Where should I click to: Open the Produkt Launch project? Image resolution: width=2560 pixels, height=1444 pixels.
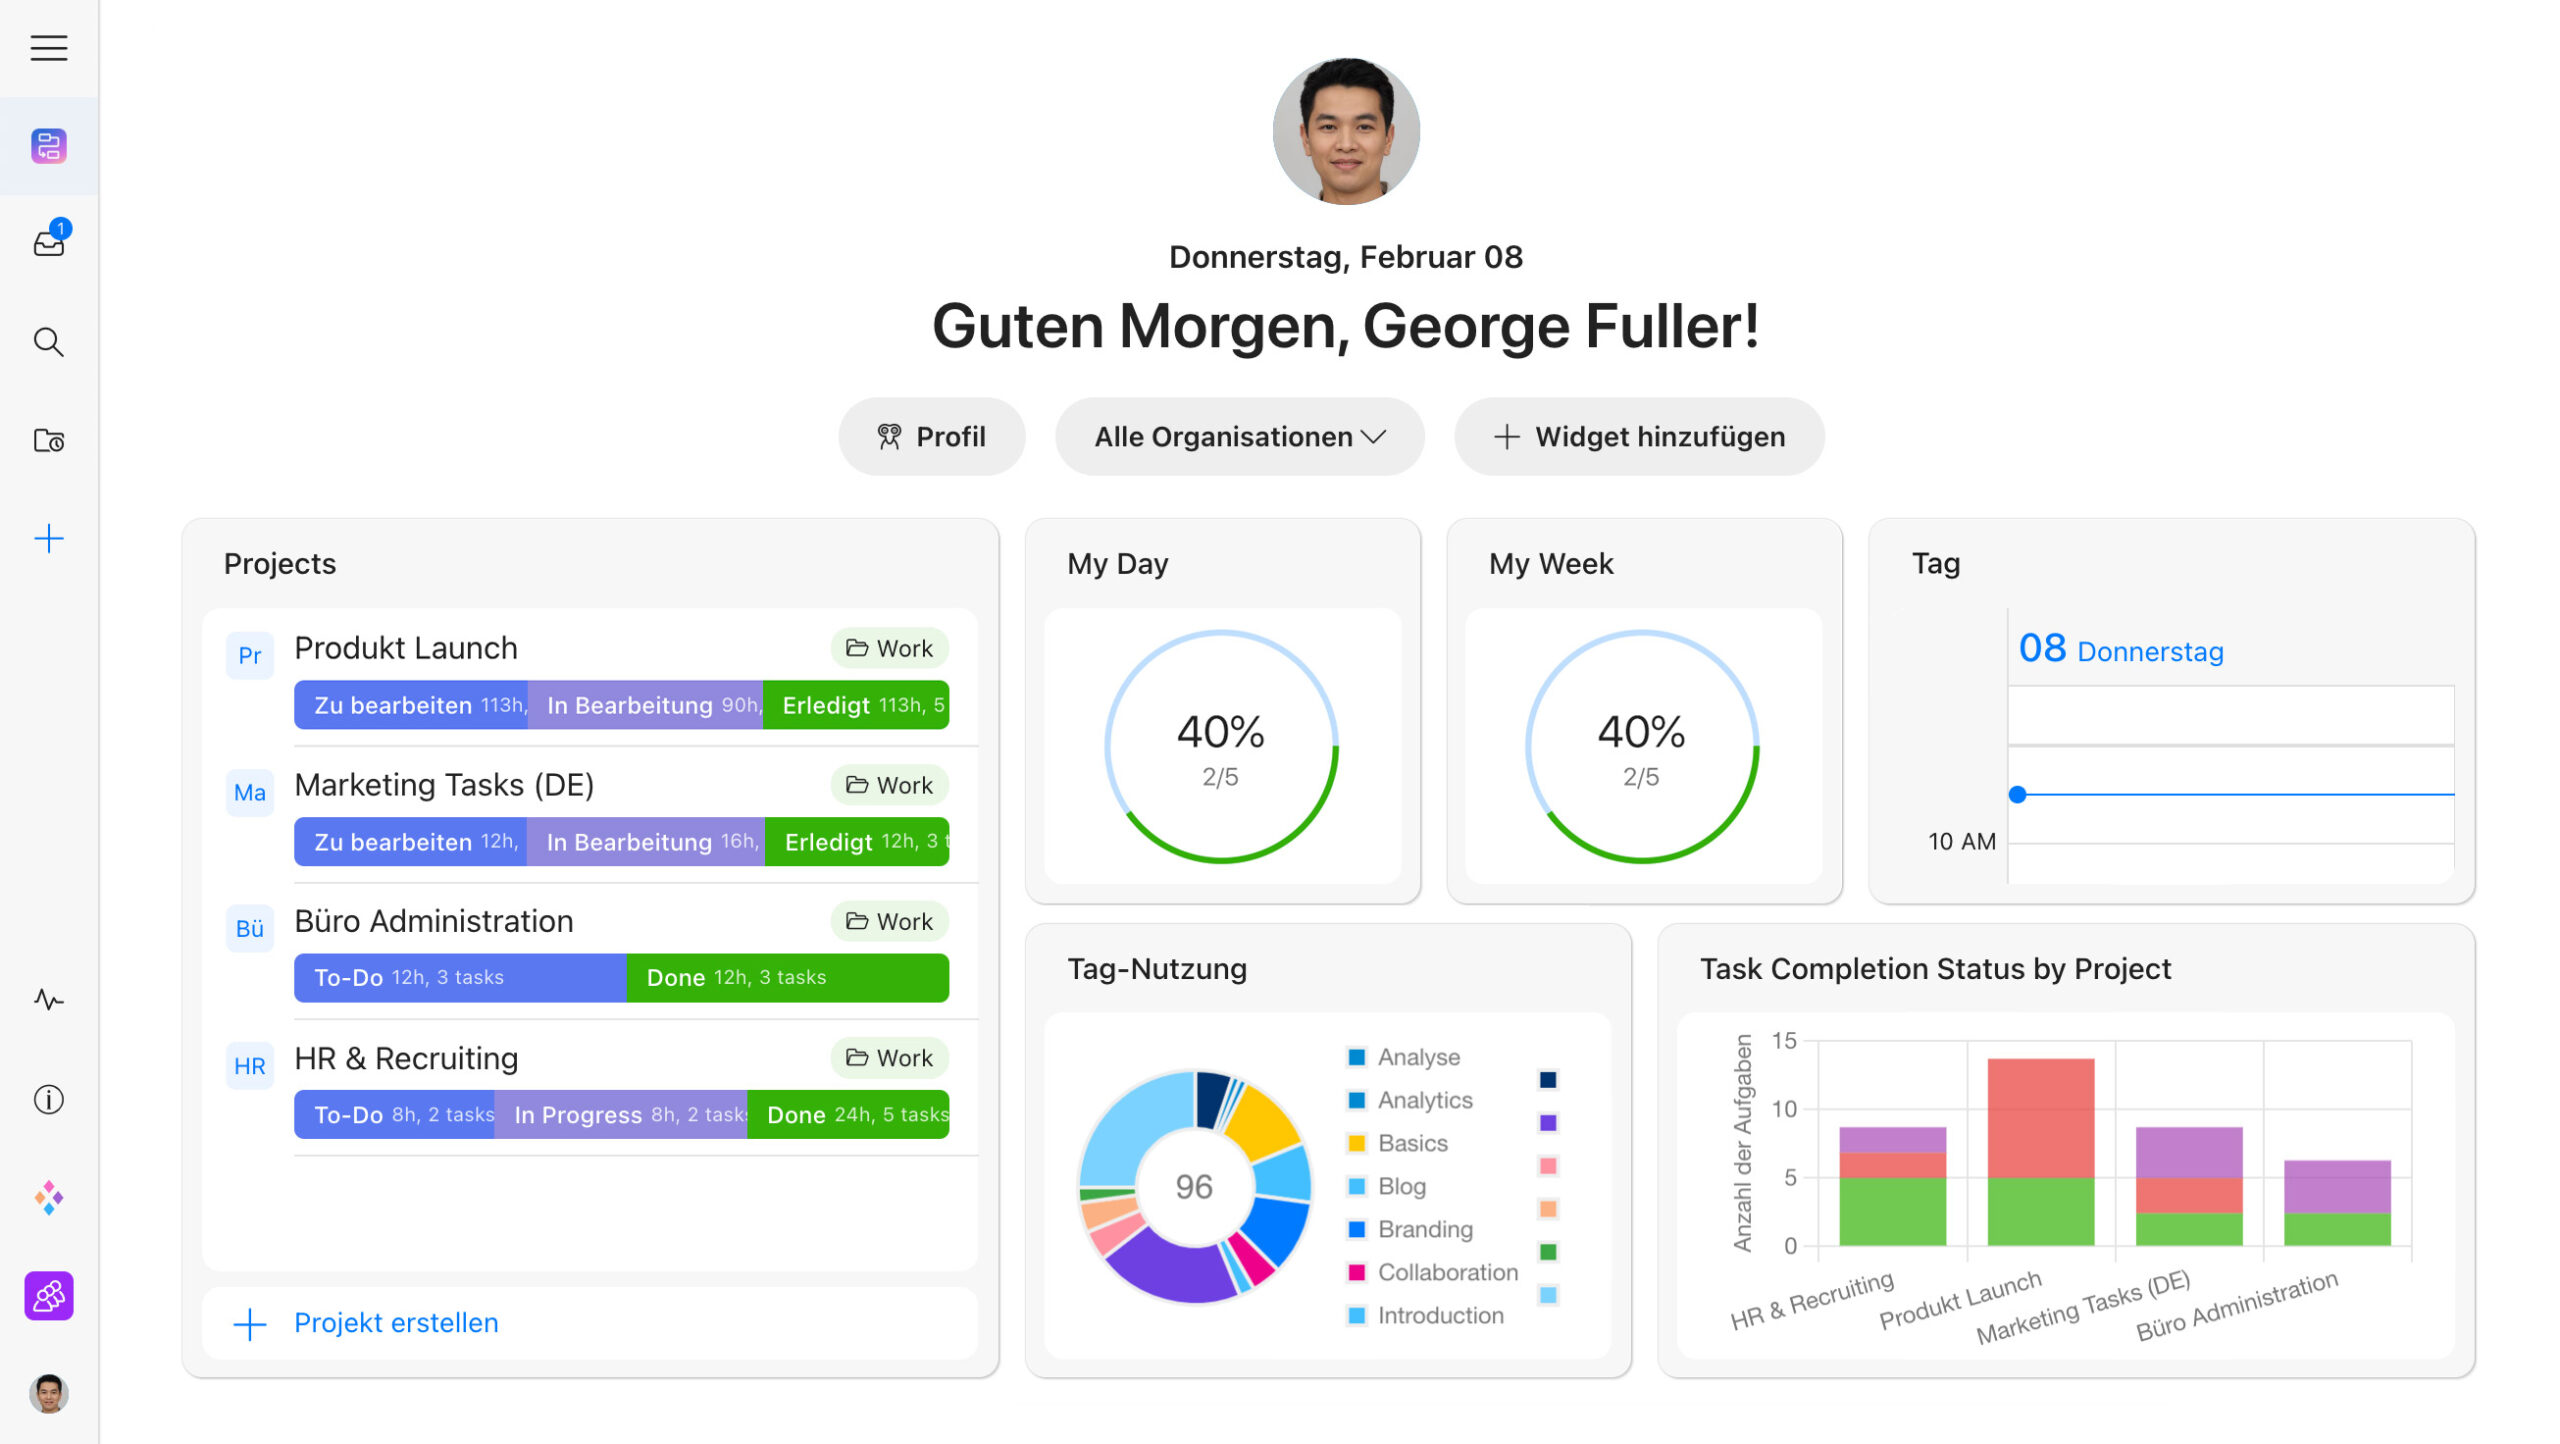pos(406,648)
